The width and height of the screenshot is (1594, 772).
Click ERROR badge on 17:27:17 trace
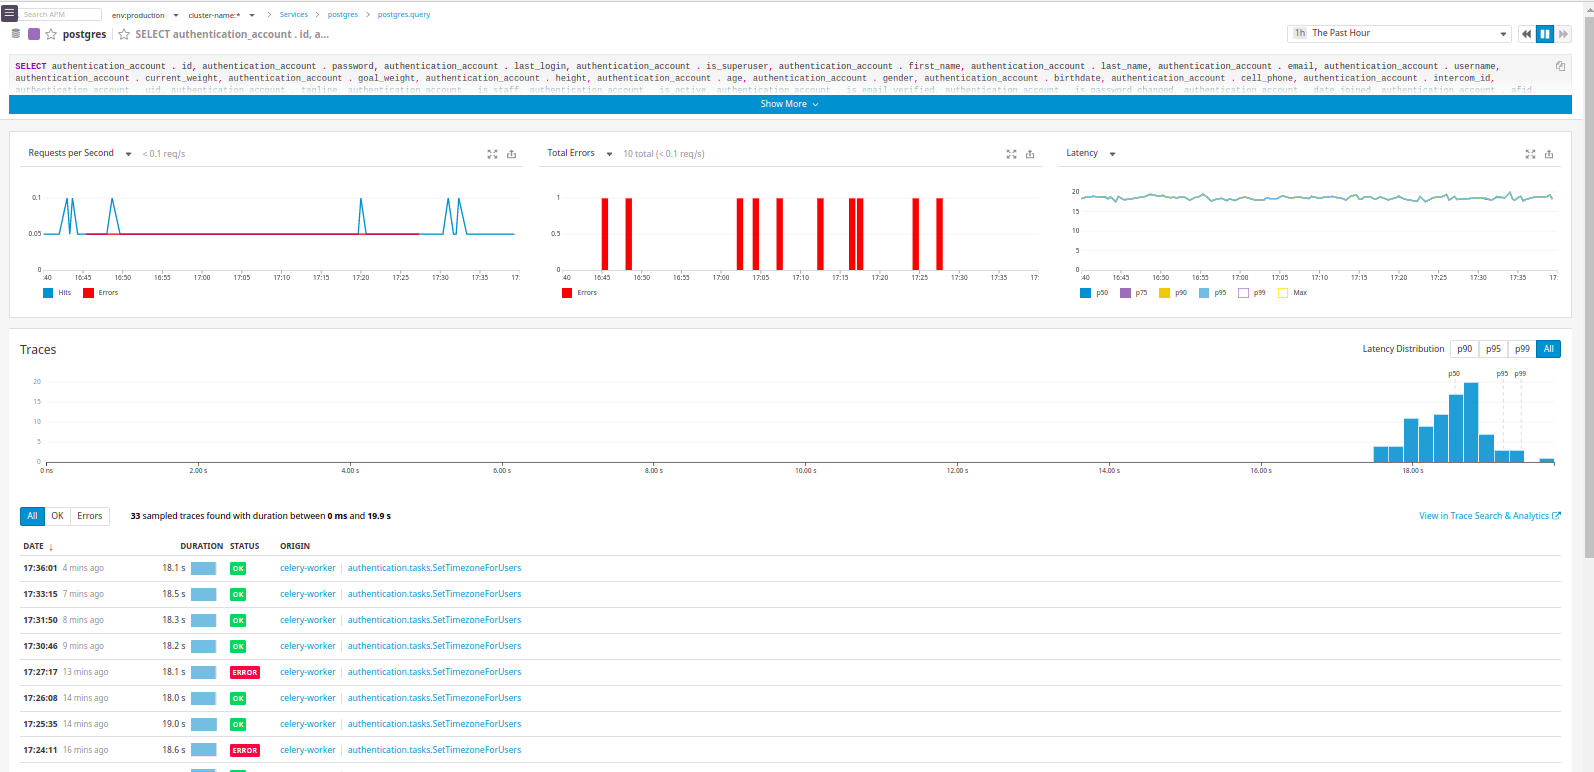tap(245, 672)
